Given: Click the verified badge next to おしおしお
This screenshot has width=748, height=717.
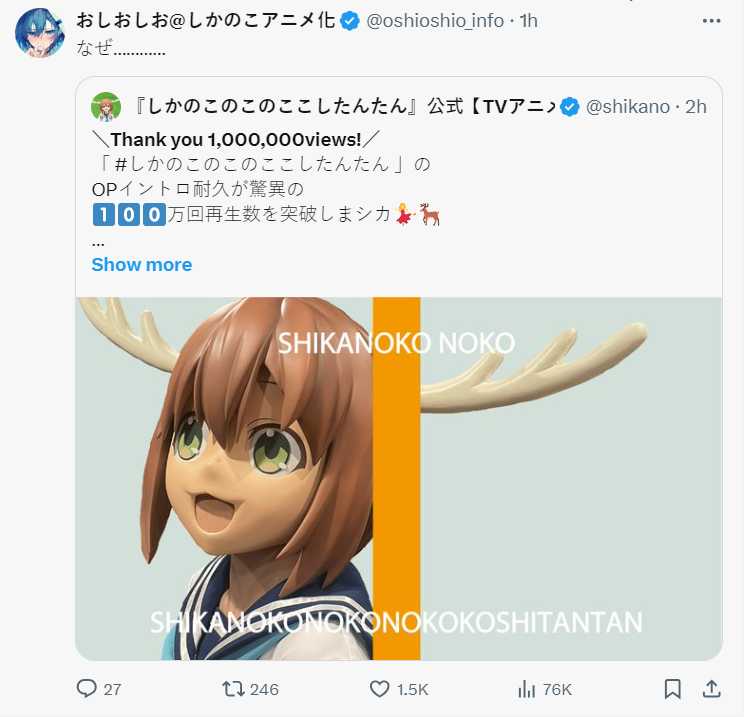Looking at the screenshot, I should [x=351, y=21].
